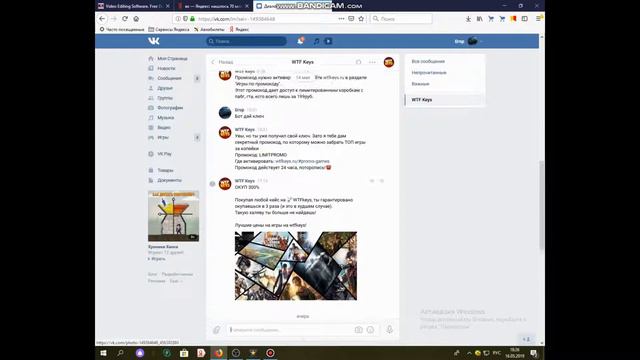Open the VK notifications bell
The image size is (640, 360).
click(300, 41)
